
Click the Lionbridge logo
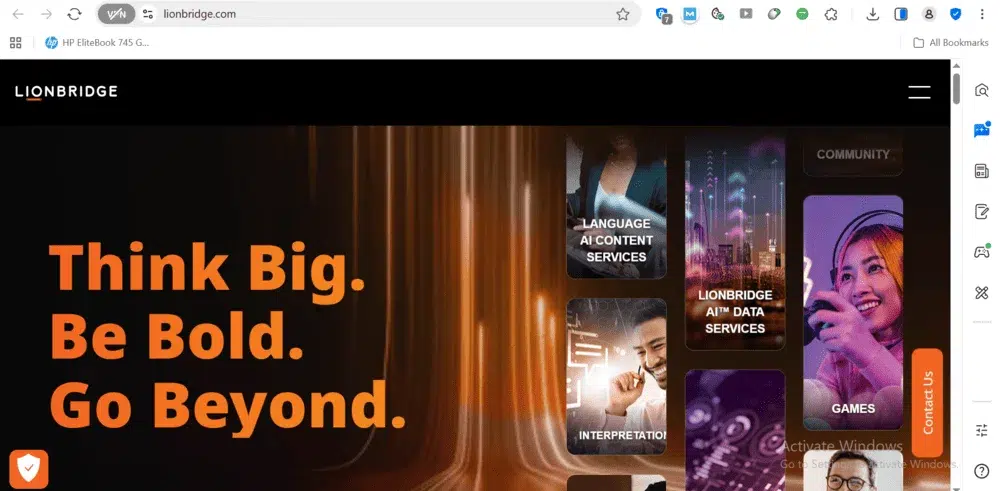[66, 92]
